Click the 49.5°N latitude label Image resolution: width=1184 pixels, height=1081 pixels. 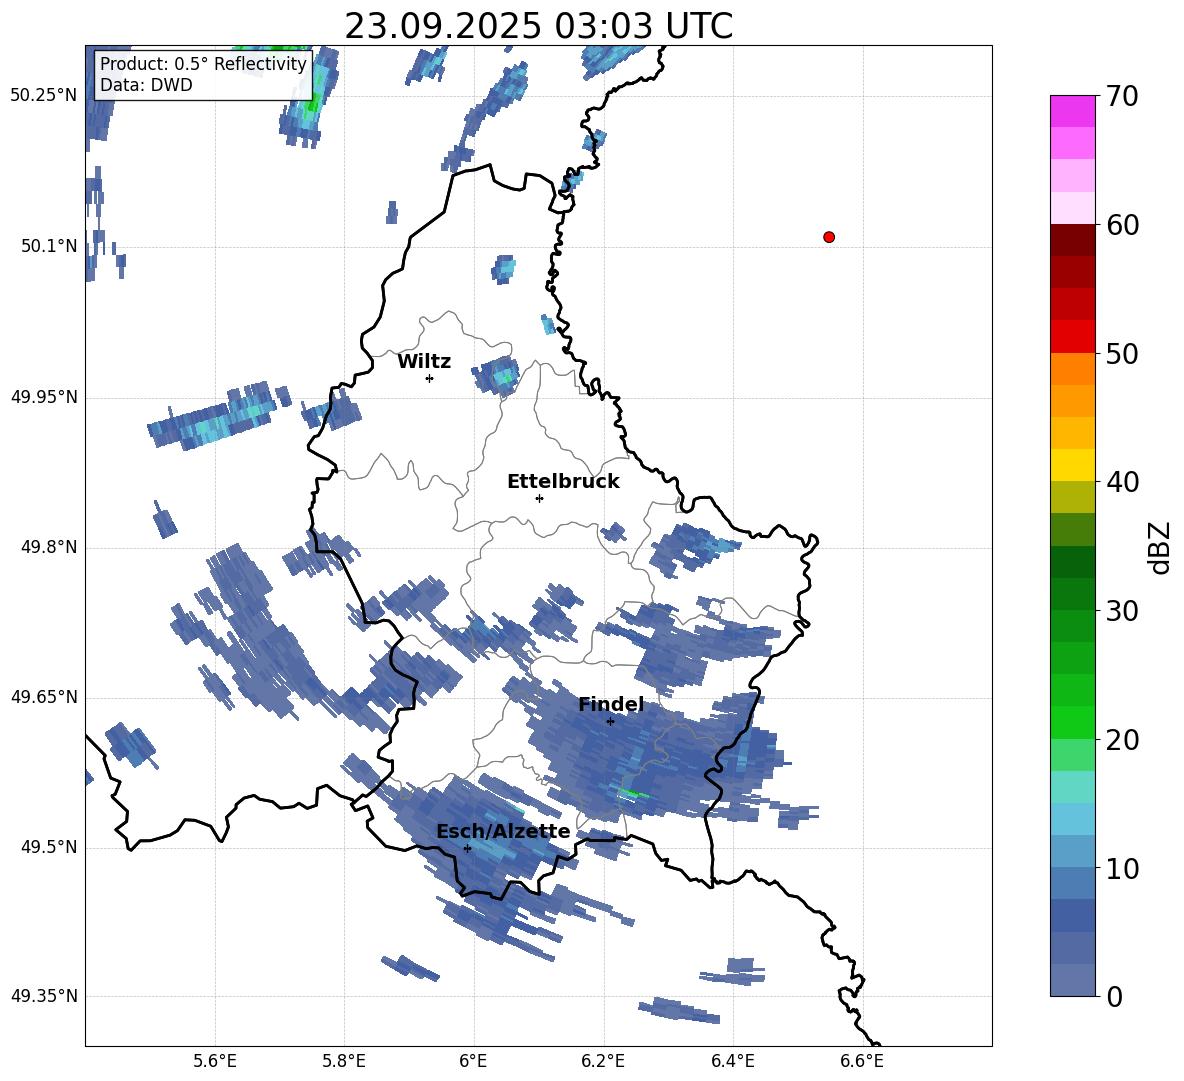(48, 847)
